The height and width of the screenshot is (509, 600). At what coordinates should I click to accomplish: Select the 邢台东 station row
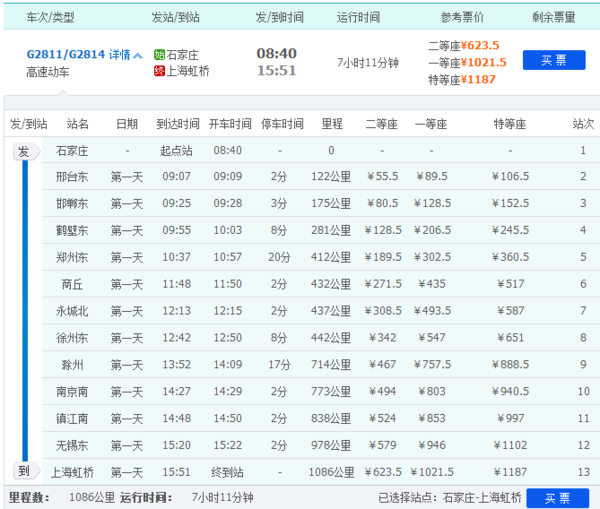pos(321,176)
